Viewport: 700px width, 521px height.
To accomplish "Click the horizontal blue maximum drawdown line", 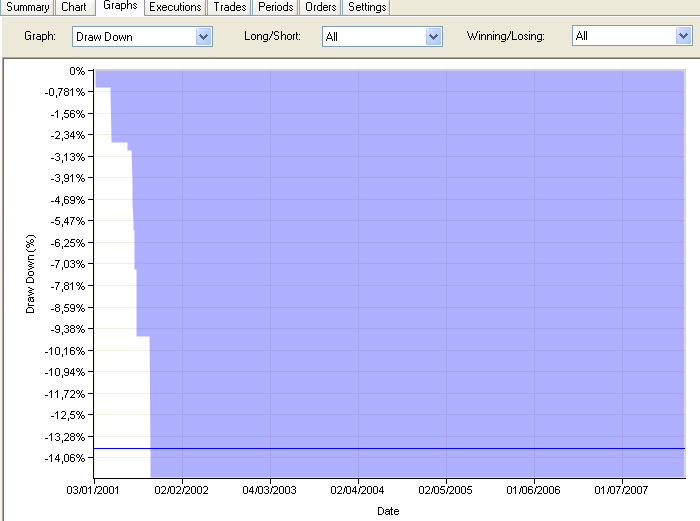I will click(389, 448).
